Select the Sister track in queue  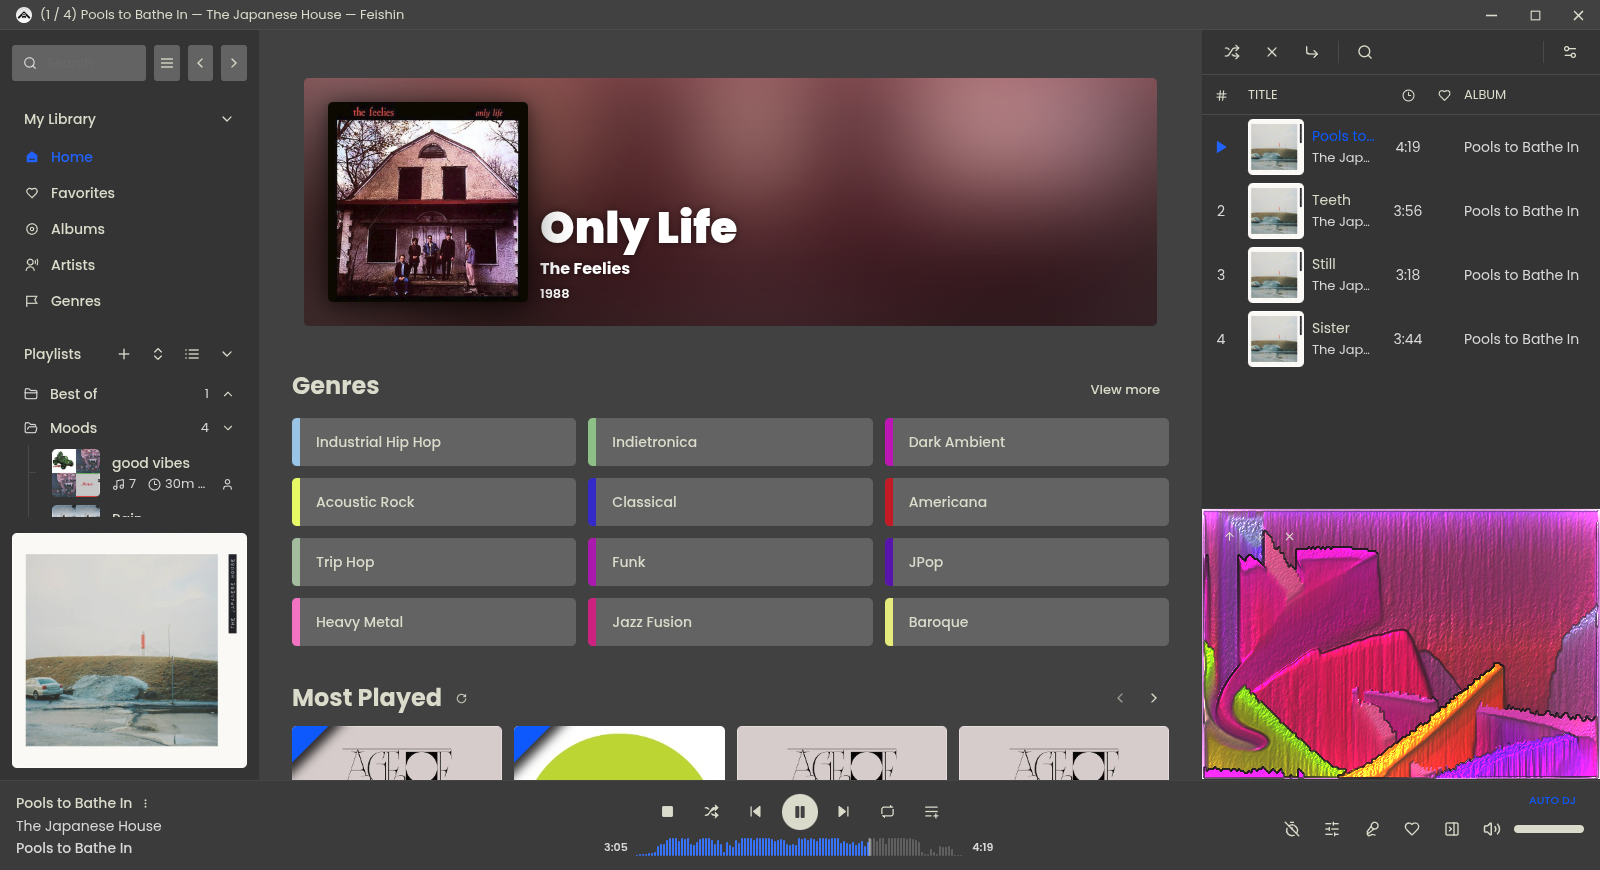click(x=1401, y=339)
